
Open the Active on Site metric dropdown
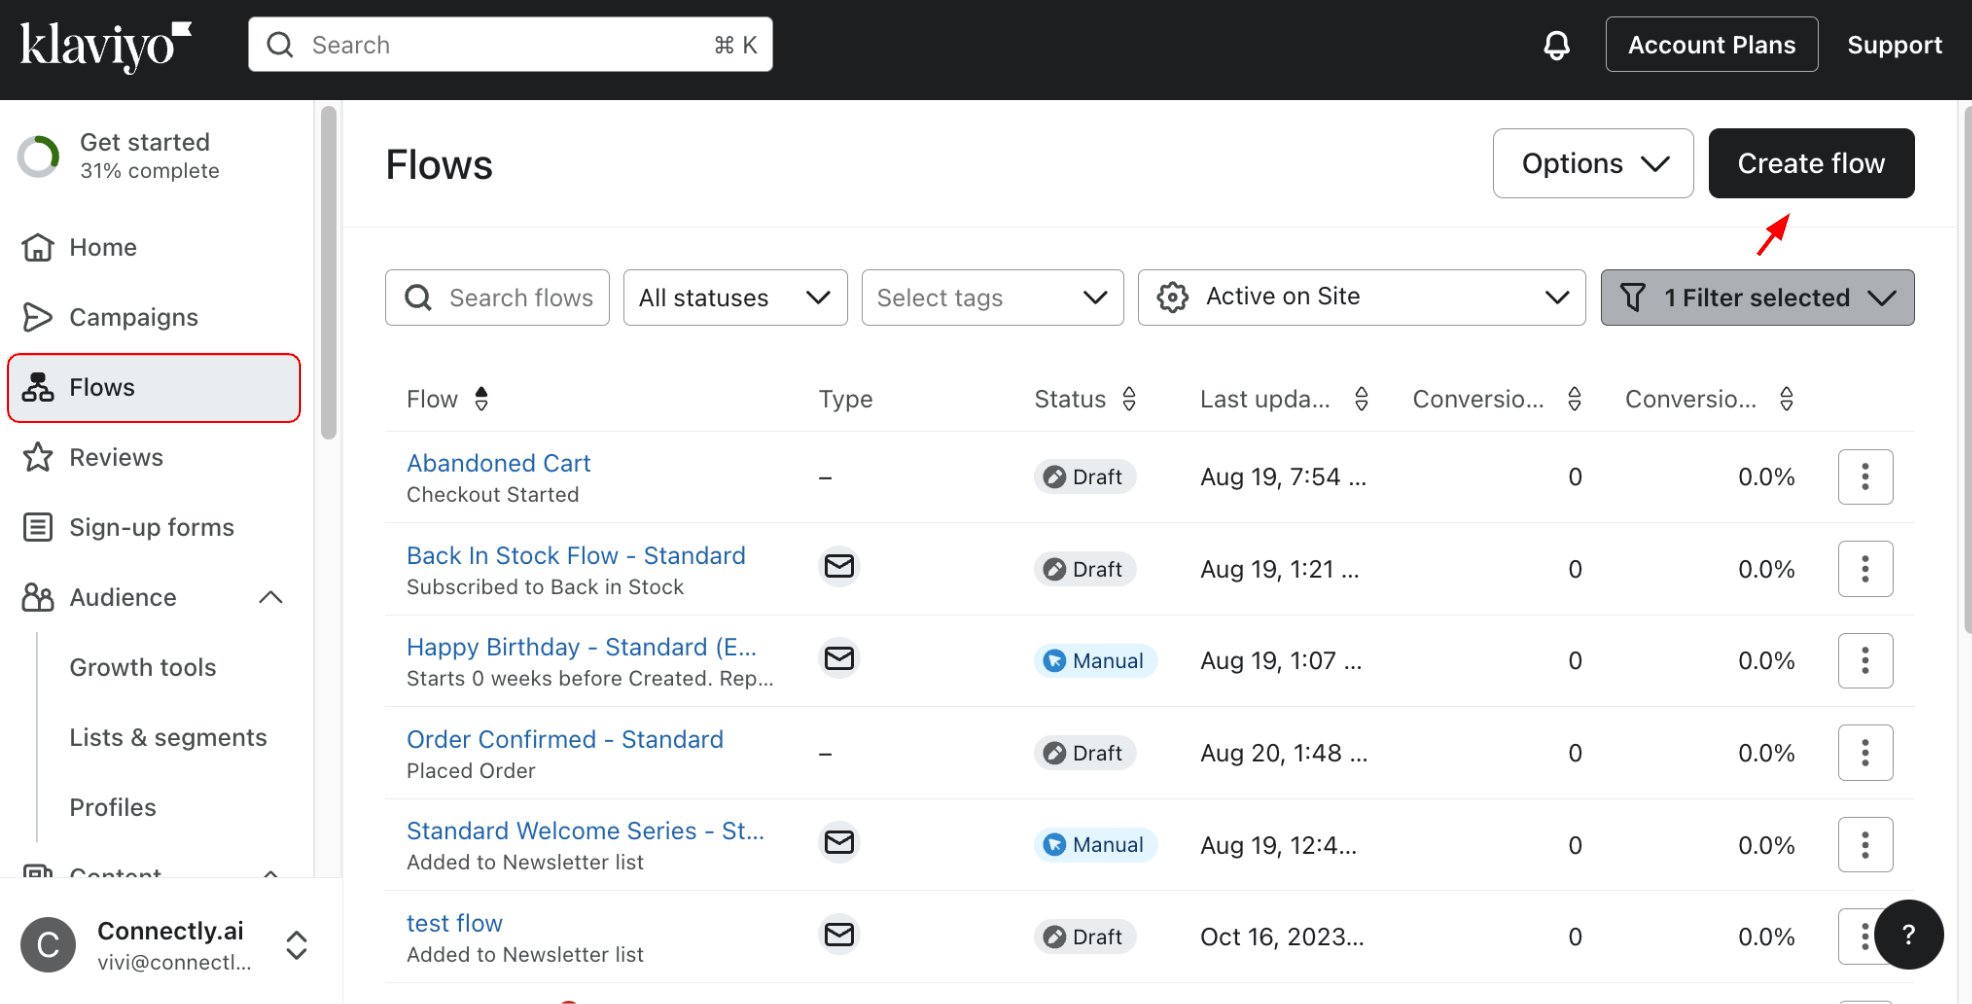click(1361, 297)
